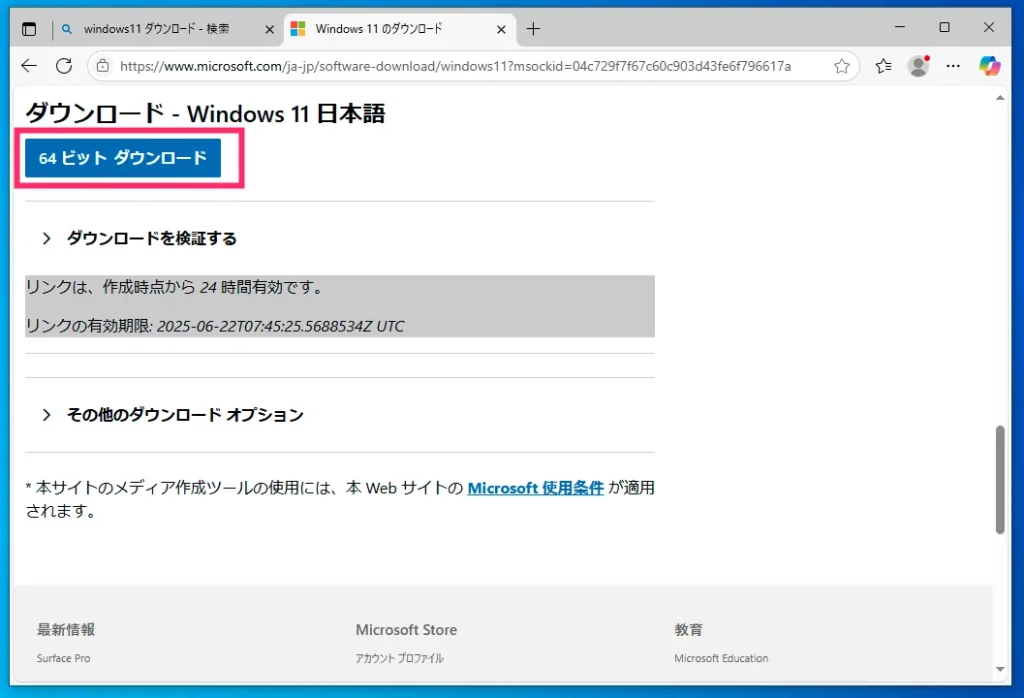Open the Surface Pro footer link
Screen dimensions: 1024x698
click(63, 658)
